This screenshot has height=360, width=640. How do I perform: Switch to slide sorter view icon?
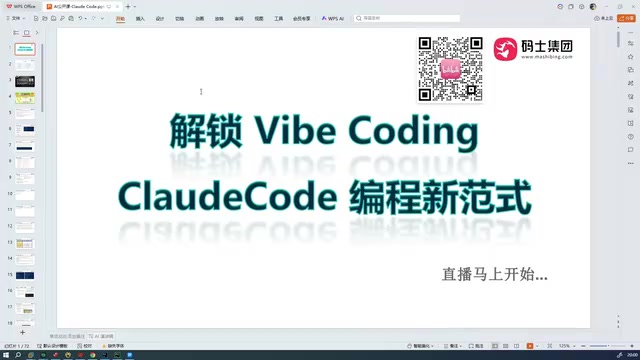(506, 346)
